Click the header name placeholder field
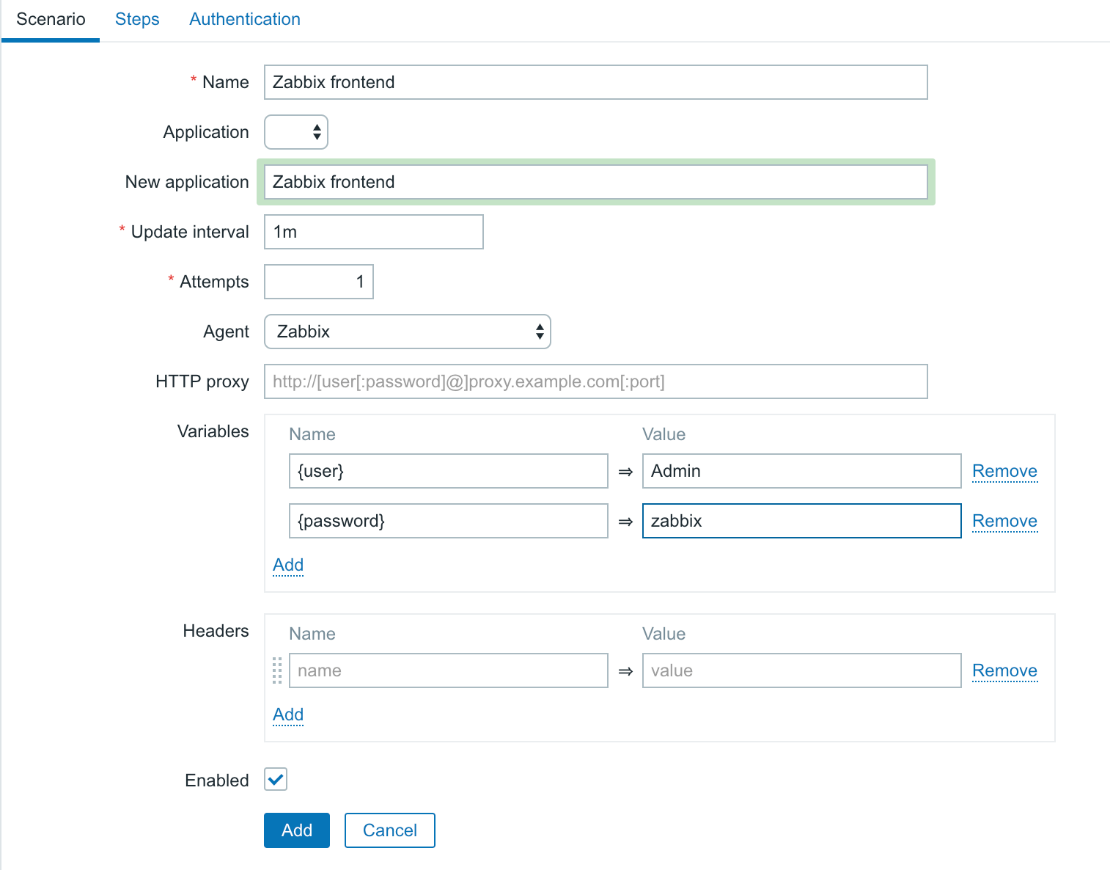This screenshot has width=1110, height=870. pos(448,670)
